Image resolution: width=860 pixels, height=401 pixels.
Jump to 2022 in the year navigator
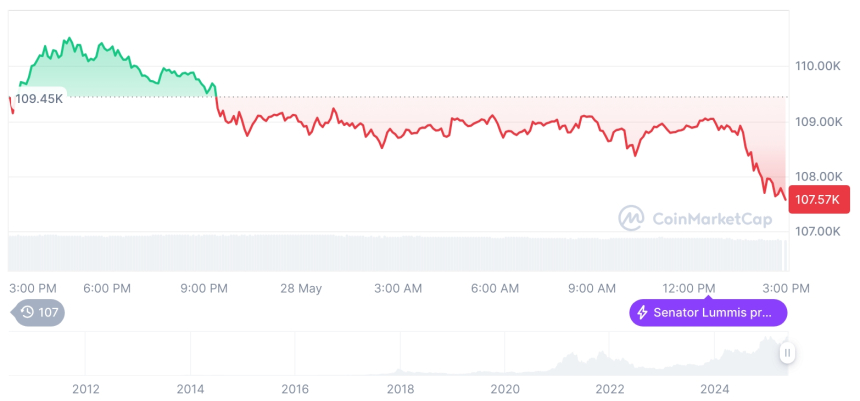pyautogui.click(x=610, y=389)
